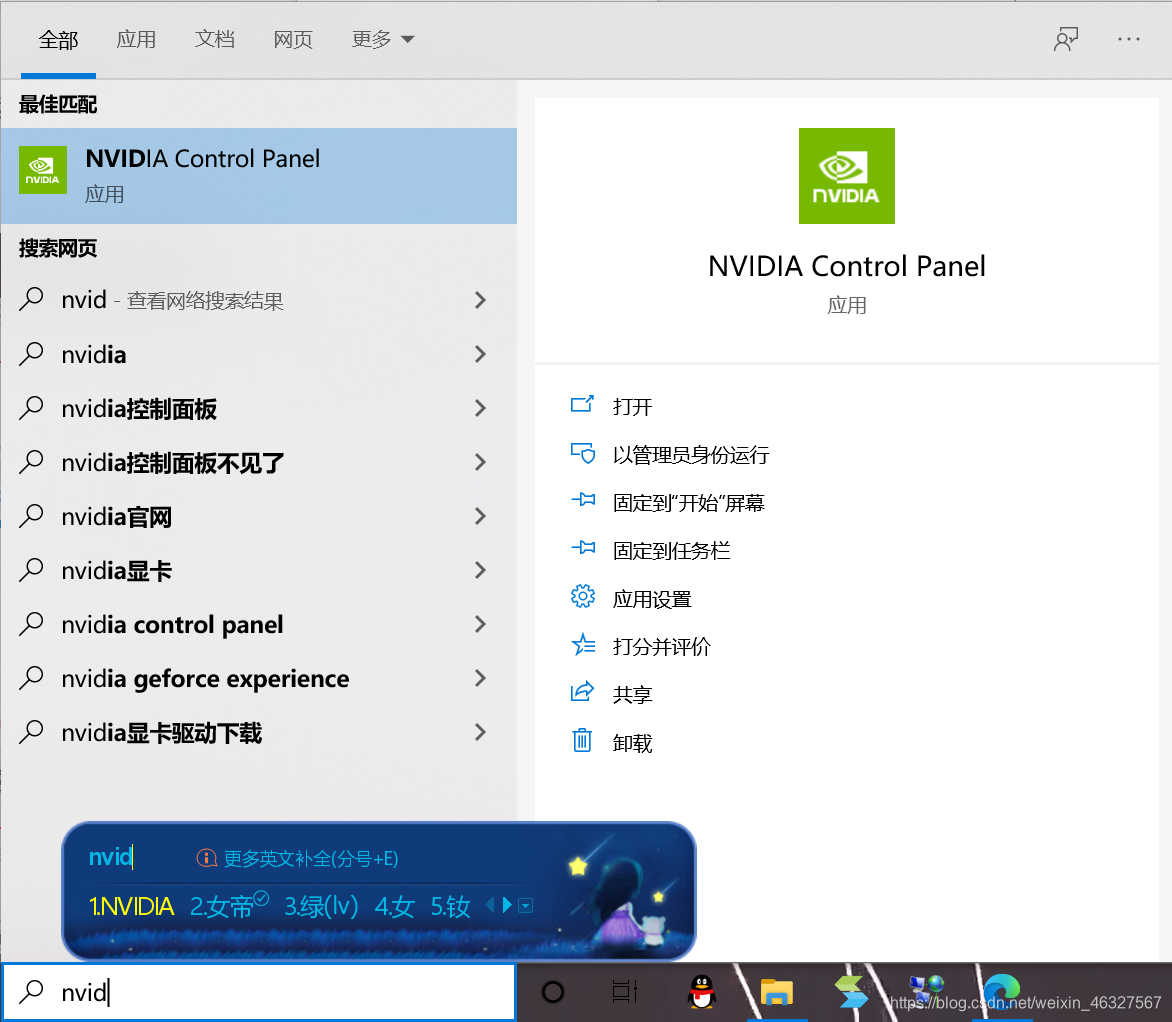Click 更多英文补全(分号+E) hint
This screenshot has height=1022, width=1172.
point(311,858)
